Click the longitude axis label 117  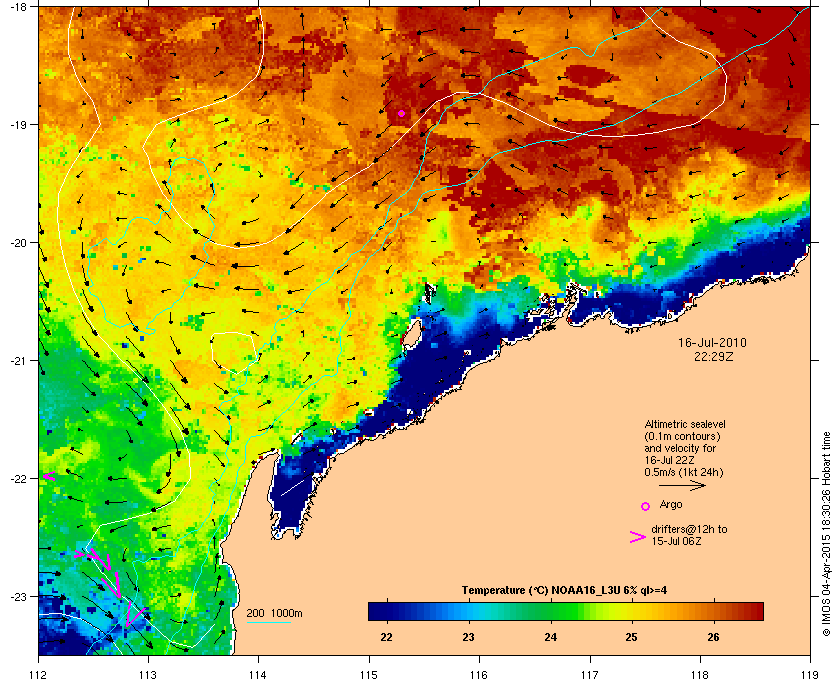(x=590, y=674)
